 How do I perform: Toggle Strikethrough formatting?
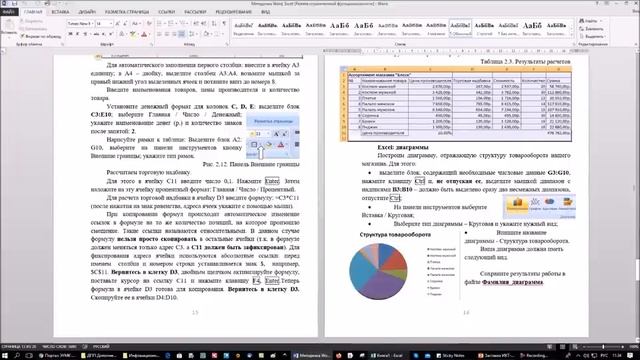pos(96,34)
